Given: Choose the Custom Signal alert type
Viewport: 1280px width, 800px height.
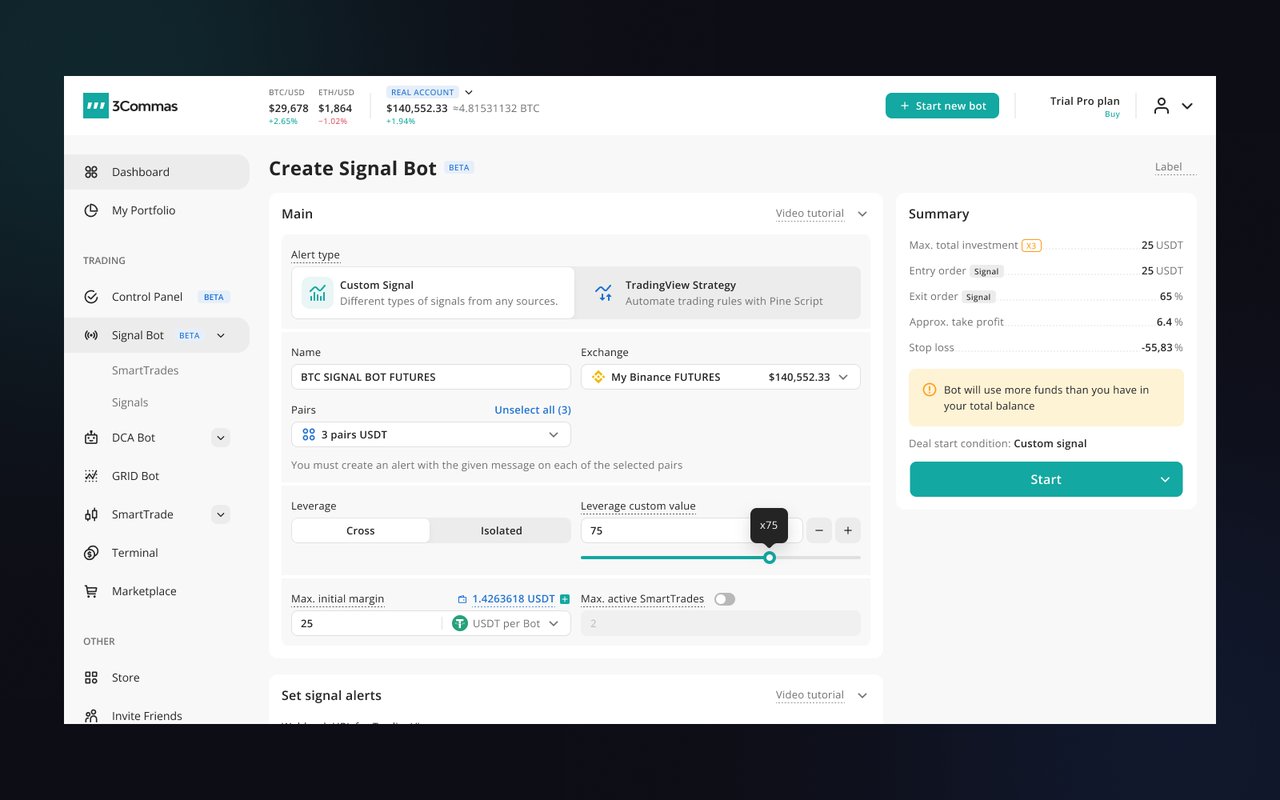Looking at the screenshot, I should (433, 293).
